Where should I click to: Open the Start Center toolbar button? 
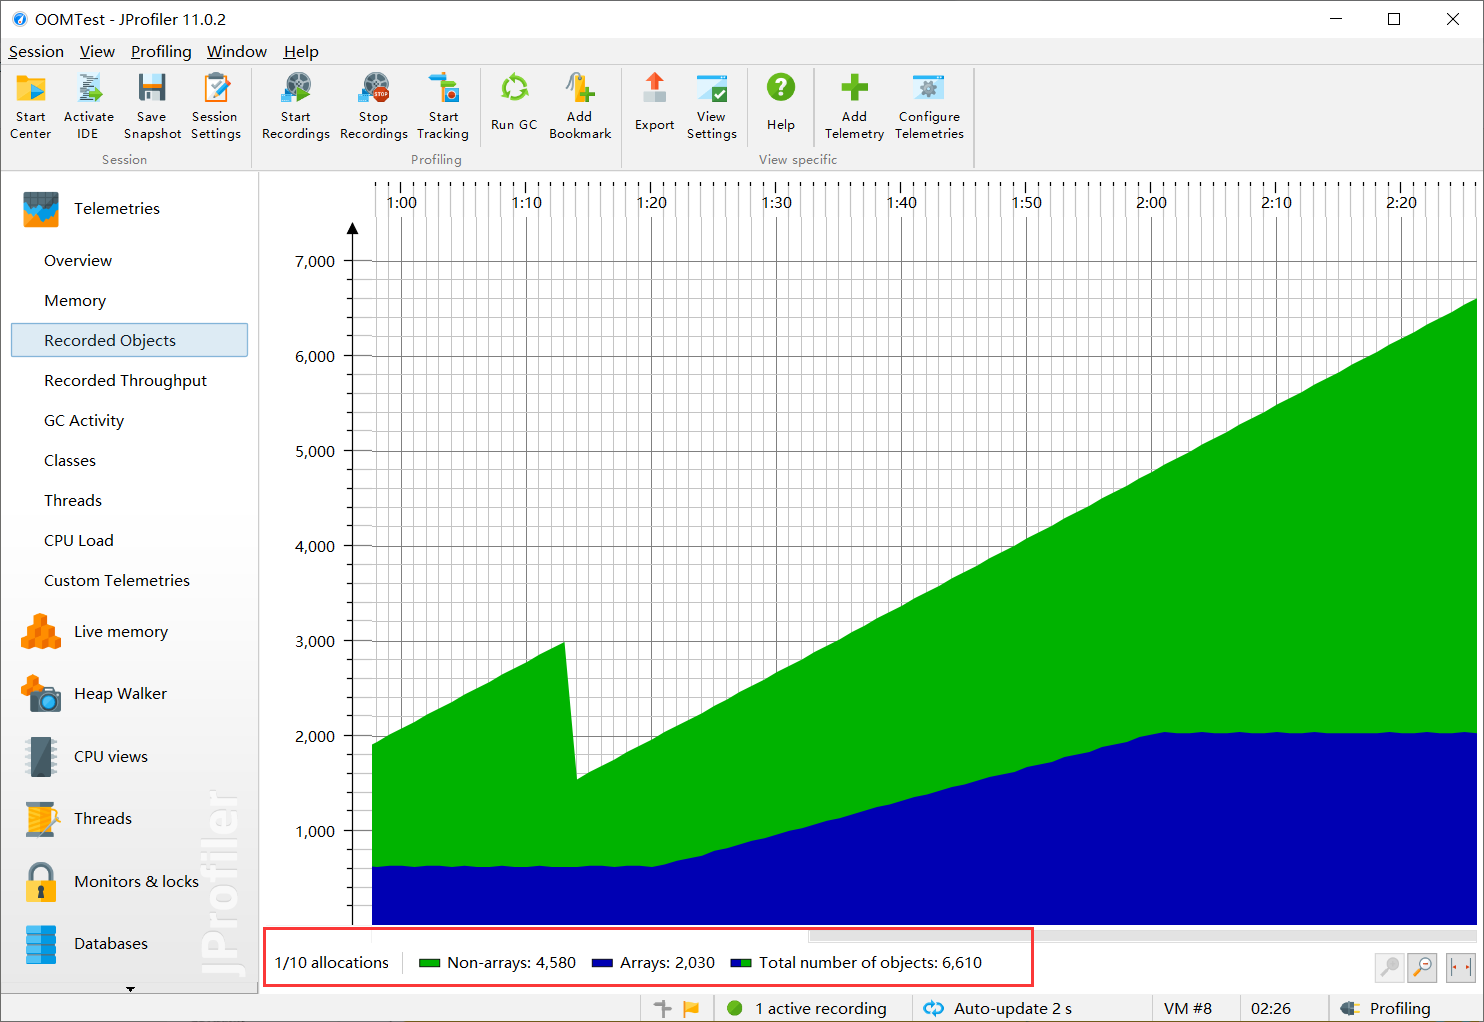[31, 105]
